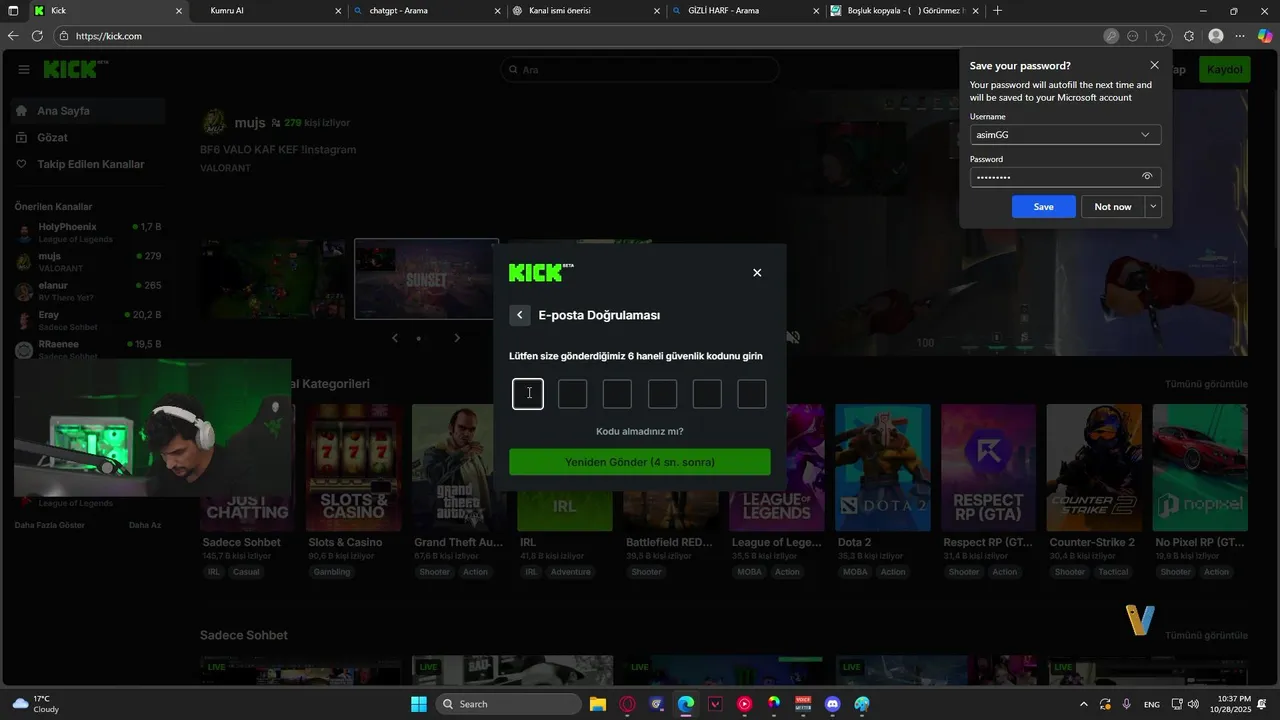Open Opera GX from the taskbar
The width and height of the screenshot is (1280, 720).
tap(628, 704)
